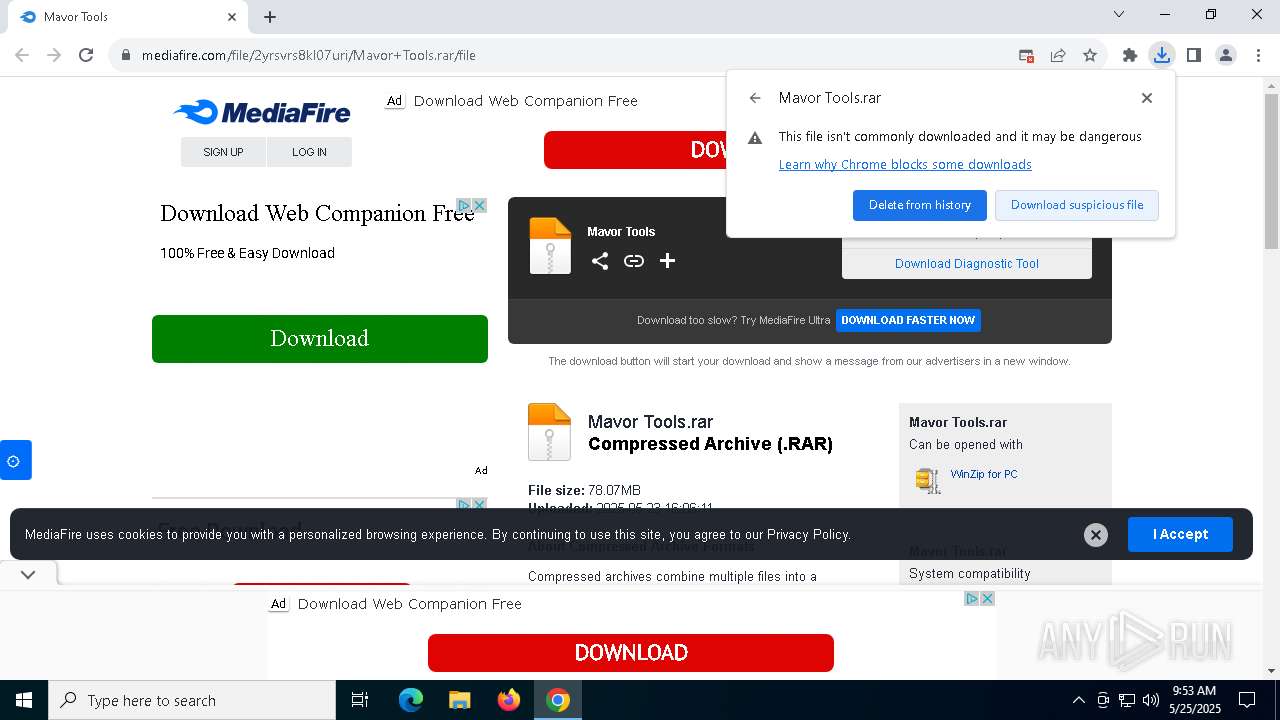
Task: Click DOWNLOAD FASTER NOW button
Action: [x=908, y=320]
